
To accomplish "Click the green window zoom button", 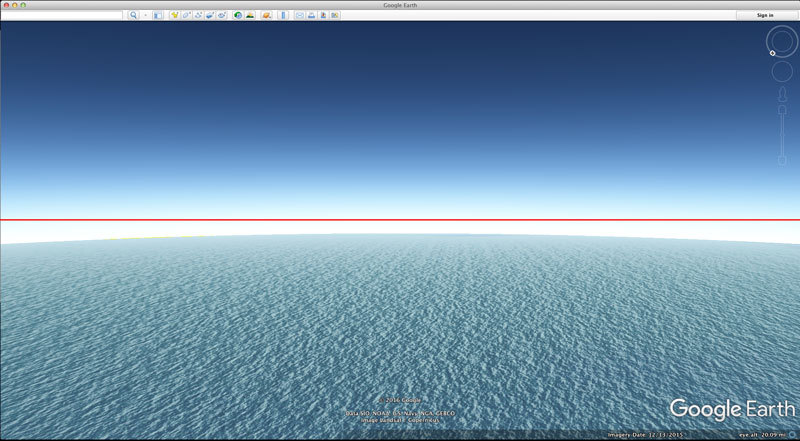I will click(x=23, y=5).
